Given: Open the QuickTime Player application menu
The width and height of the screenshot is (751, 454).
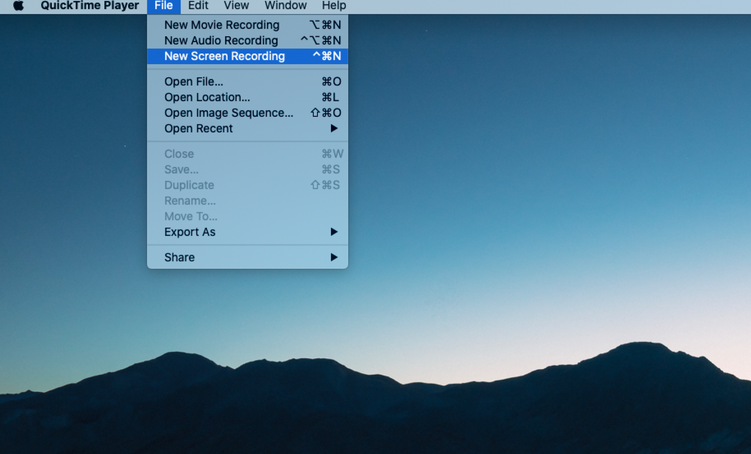Looking at the screenshot, I should point(90,6).
